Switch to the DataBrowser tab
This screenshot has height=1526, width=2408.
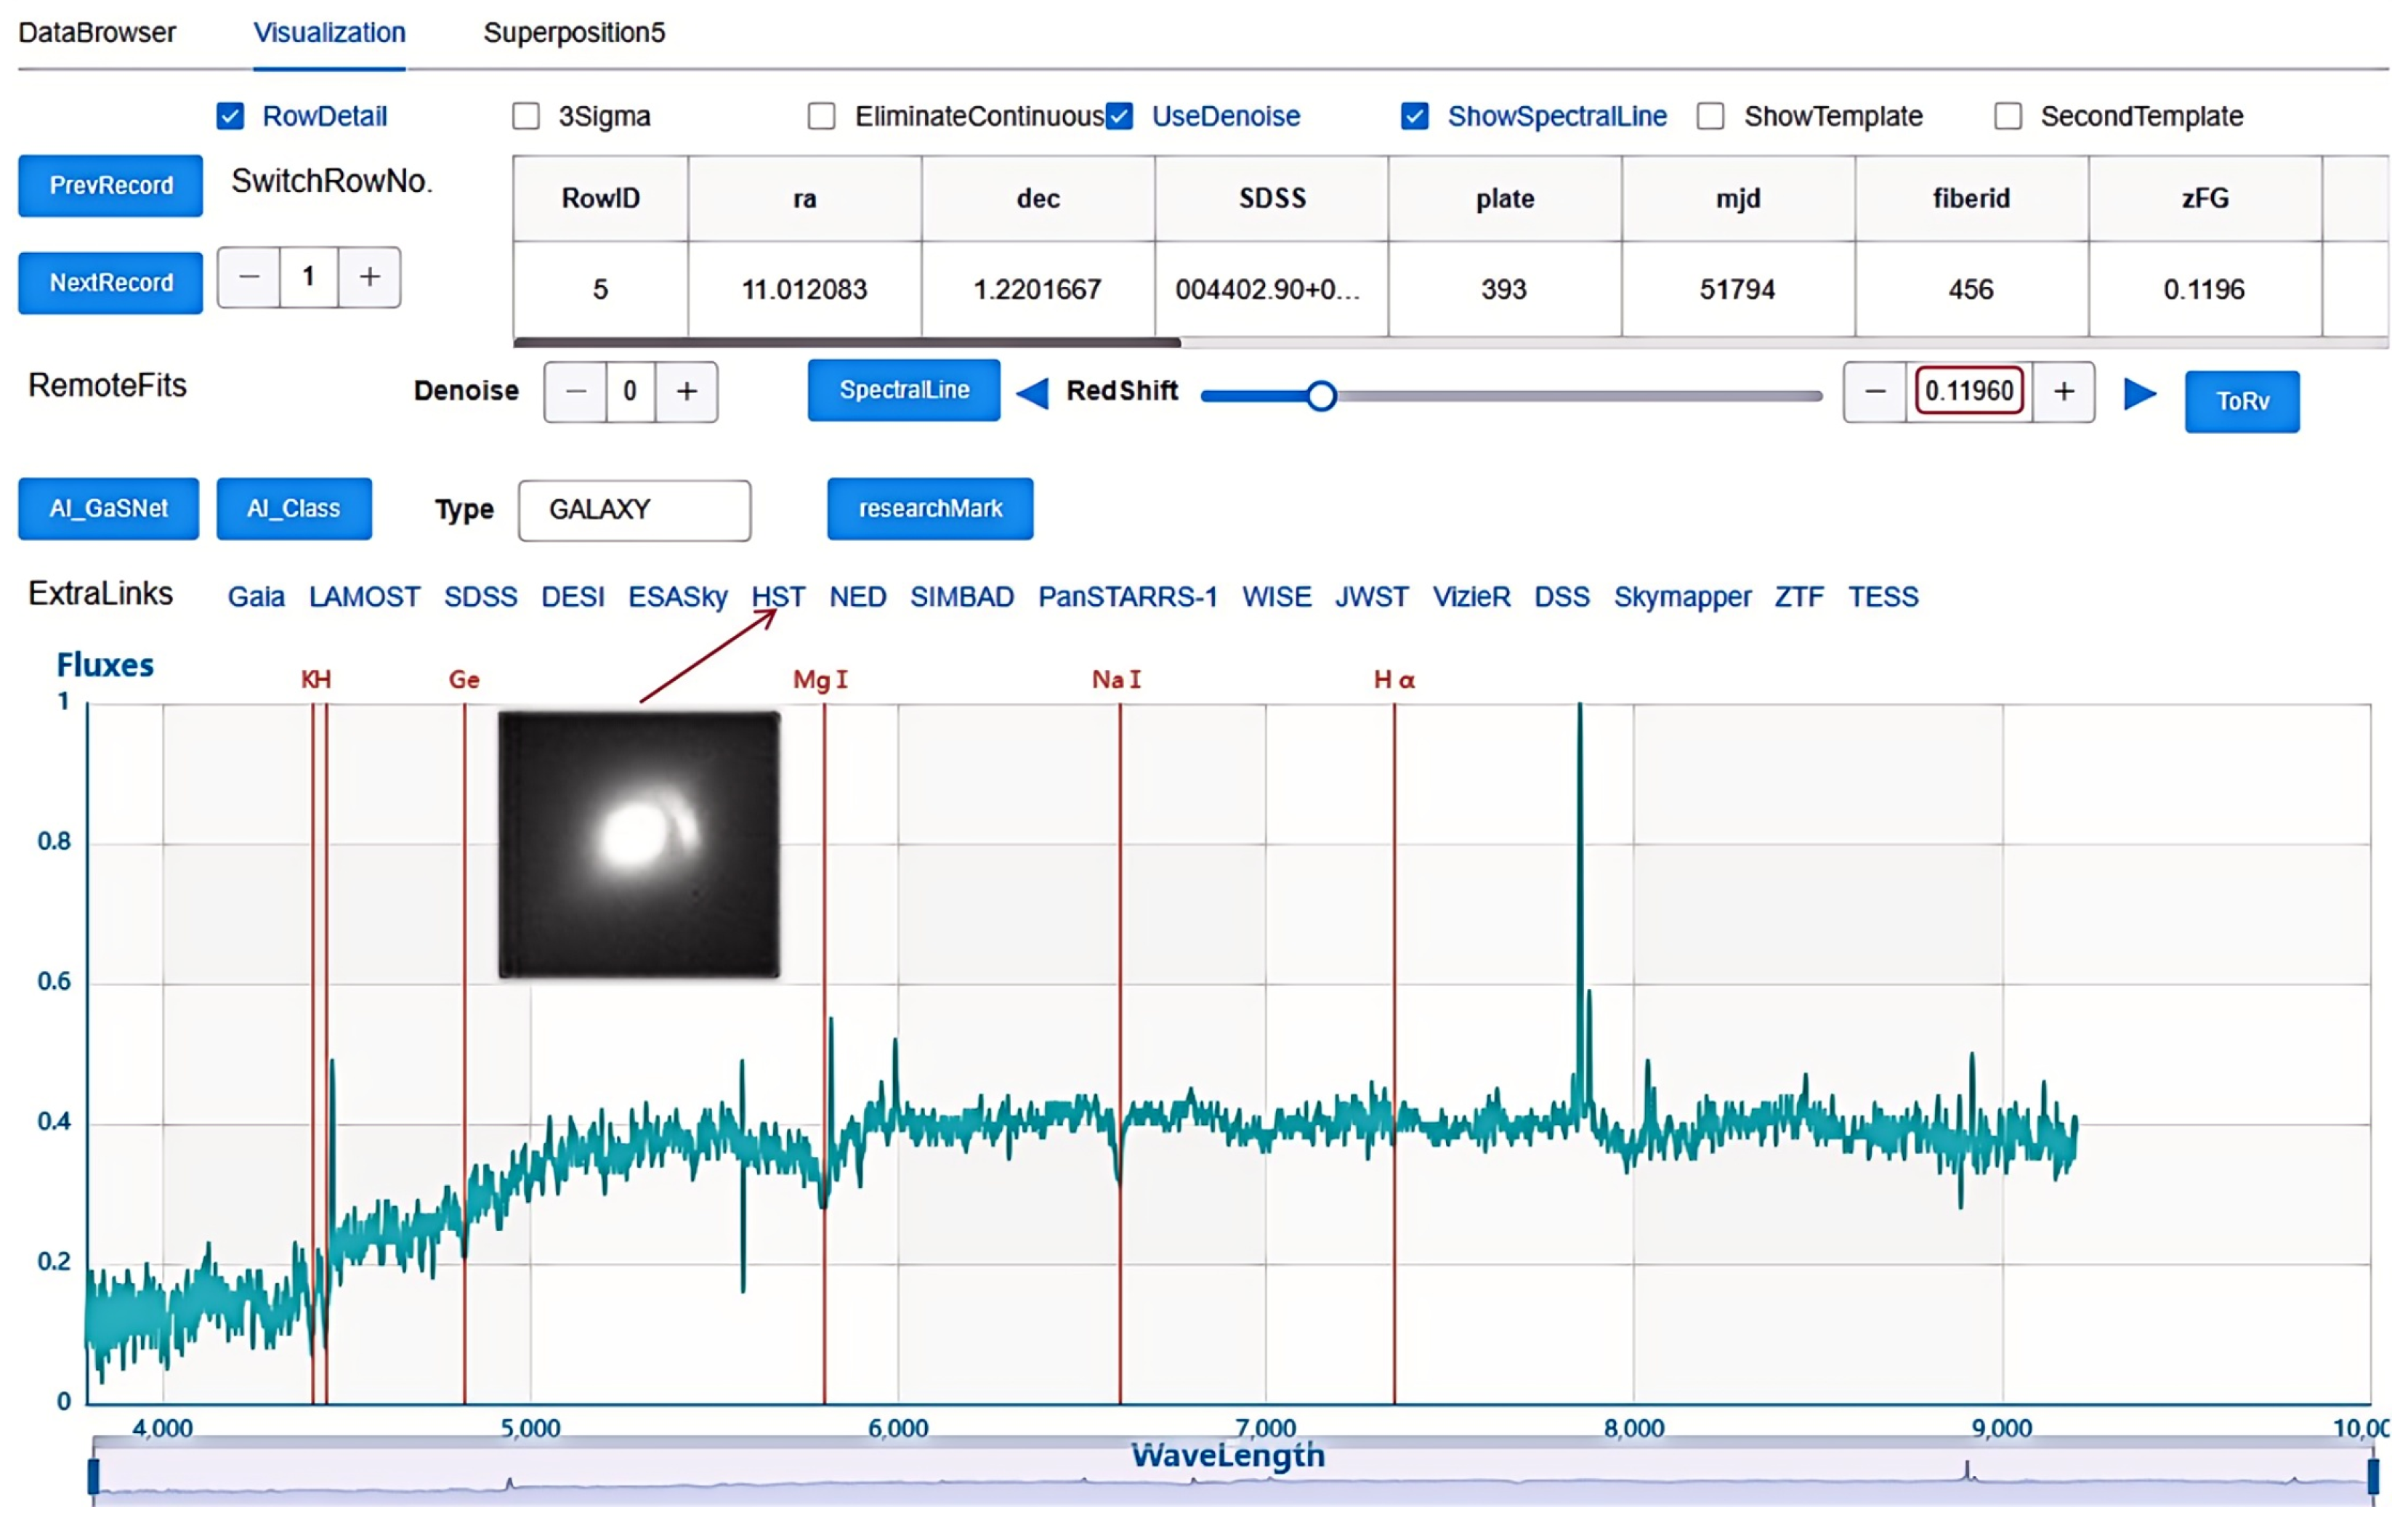pos(96,32)
